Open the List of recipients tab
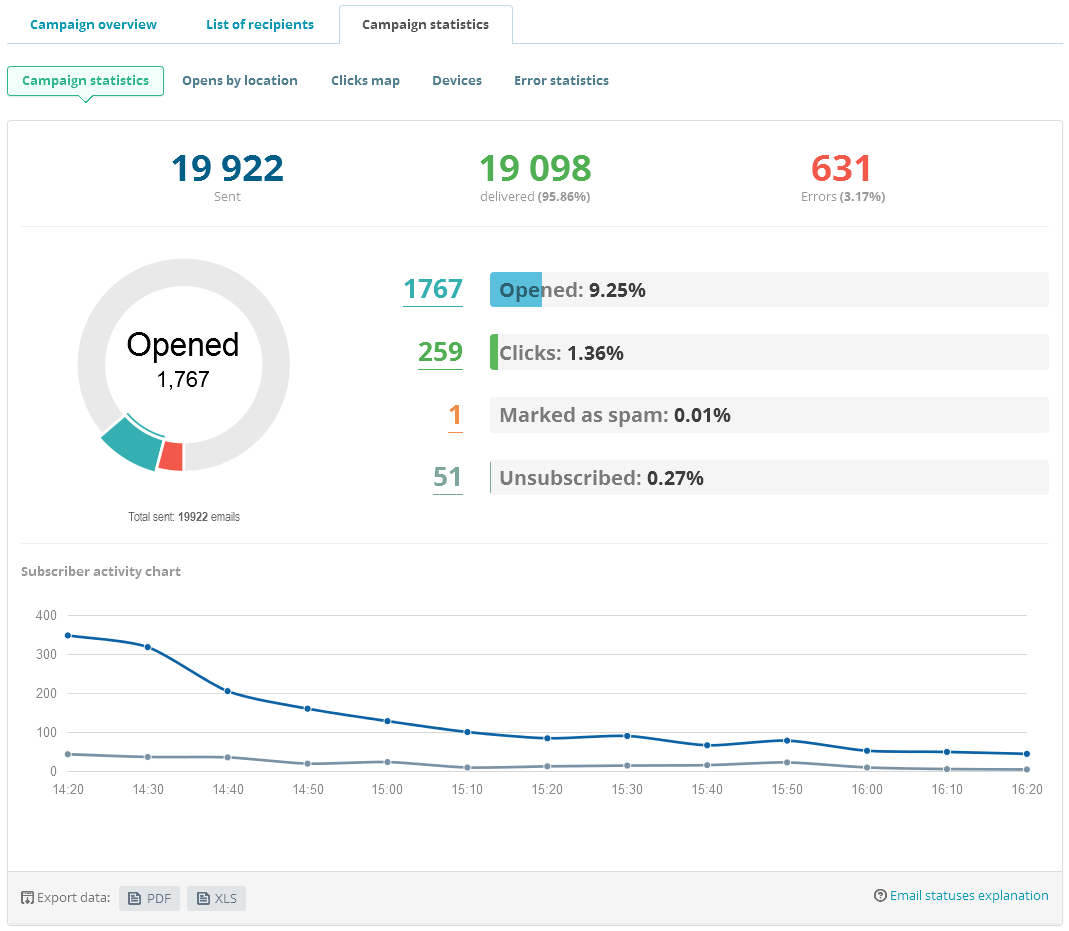Image resolution: width=1069 pixels, height=931 pixels. 260,24
